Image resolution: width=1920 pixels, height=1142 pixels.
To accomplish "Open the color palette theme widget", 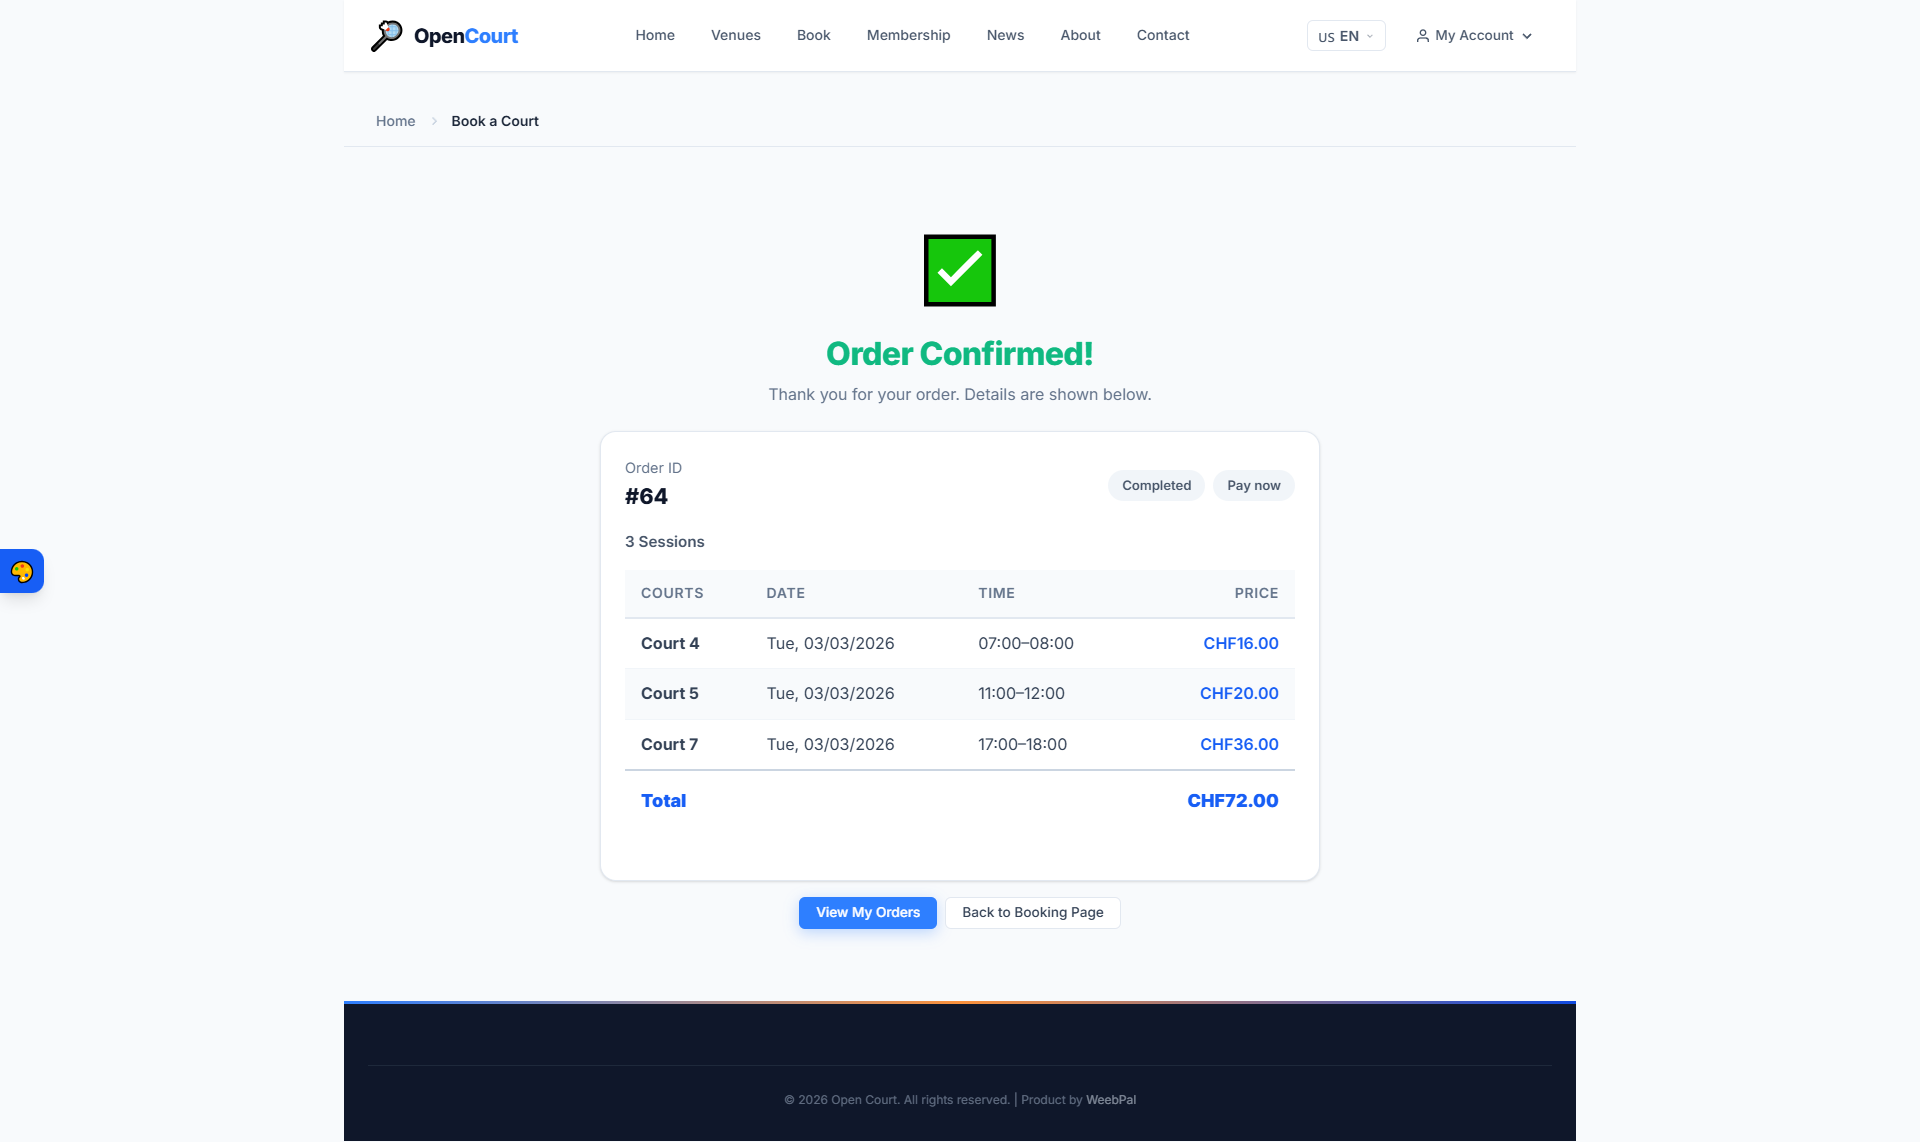I will [22, 571].
